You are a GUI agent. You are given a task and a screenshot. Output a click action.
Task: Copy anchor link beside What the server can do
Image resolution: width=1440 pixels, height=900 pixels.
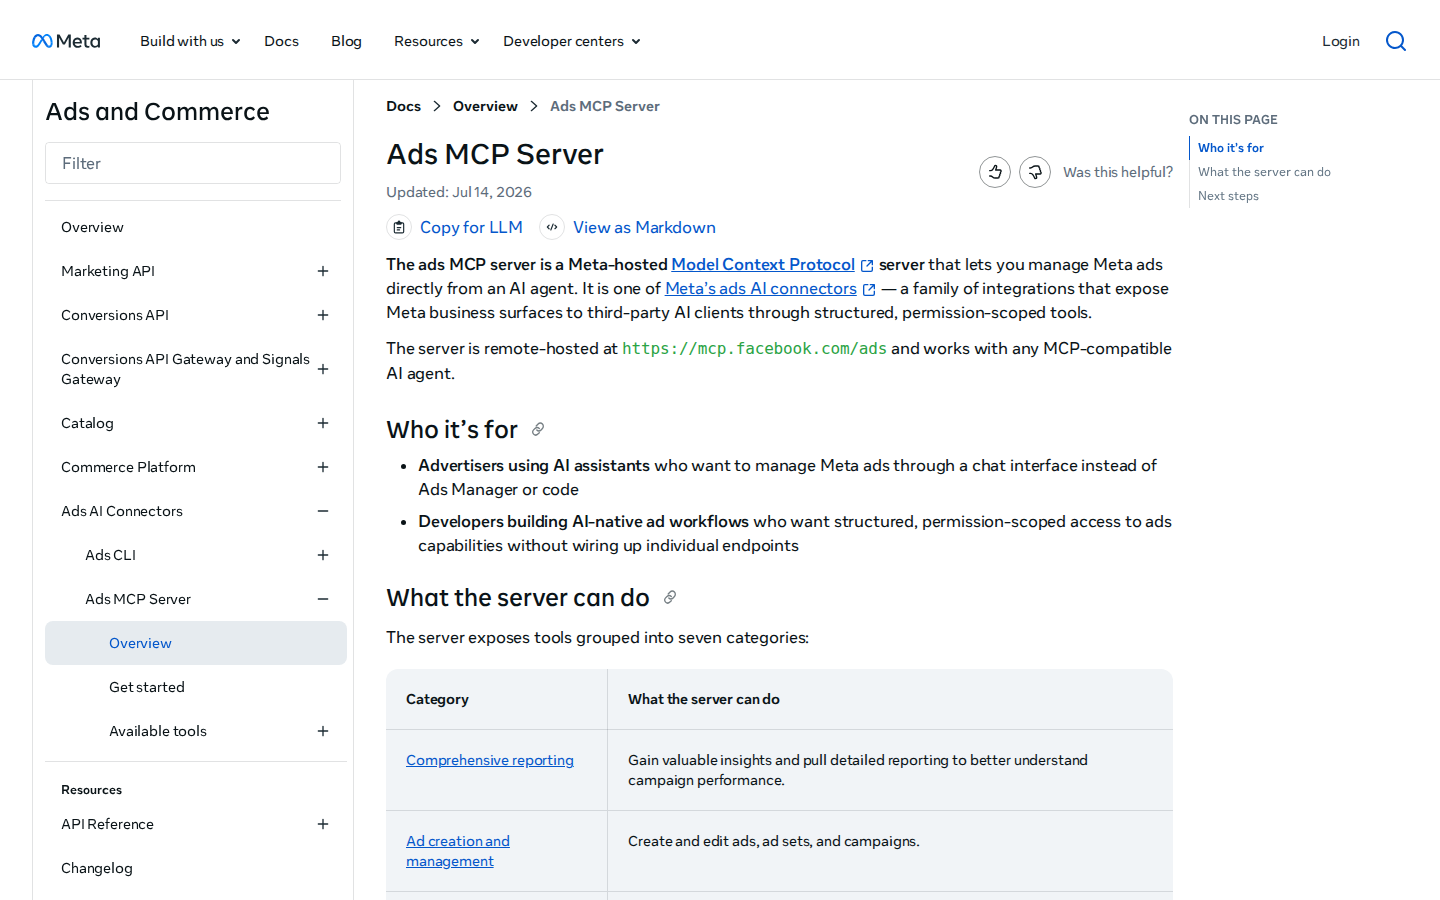pyautogui.click(x=670, y=597)
